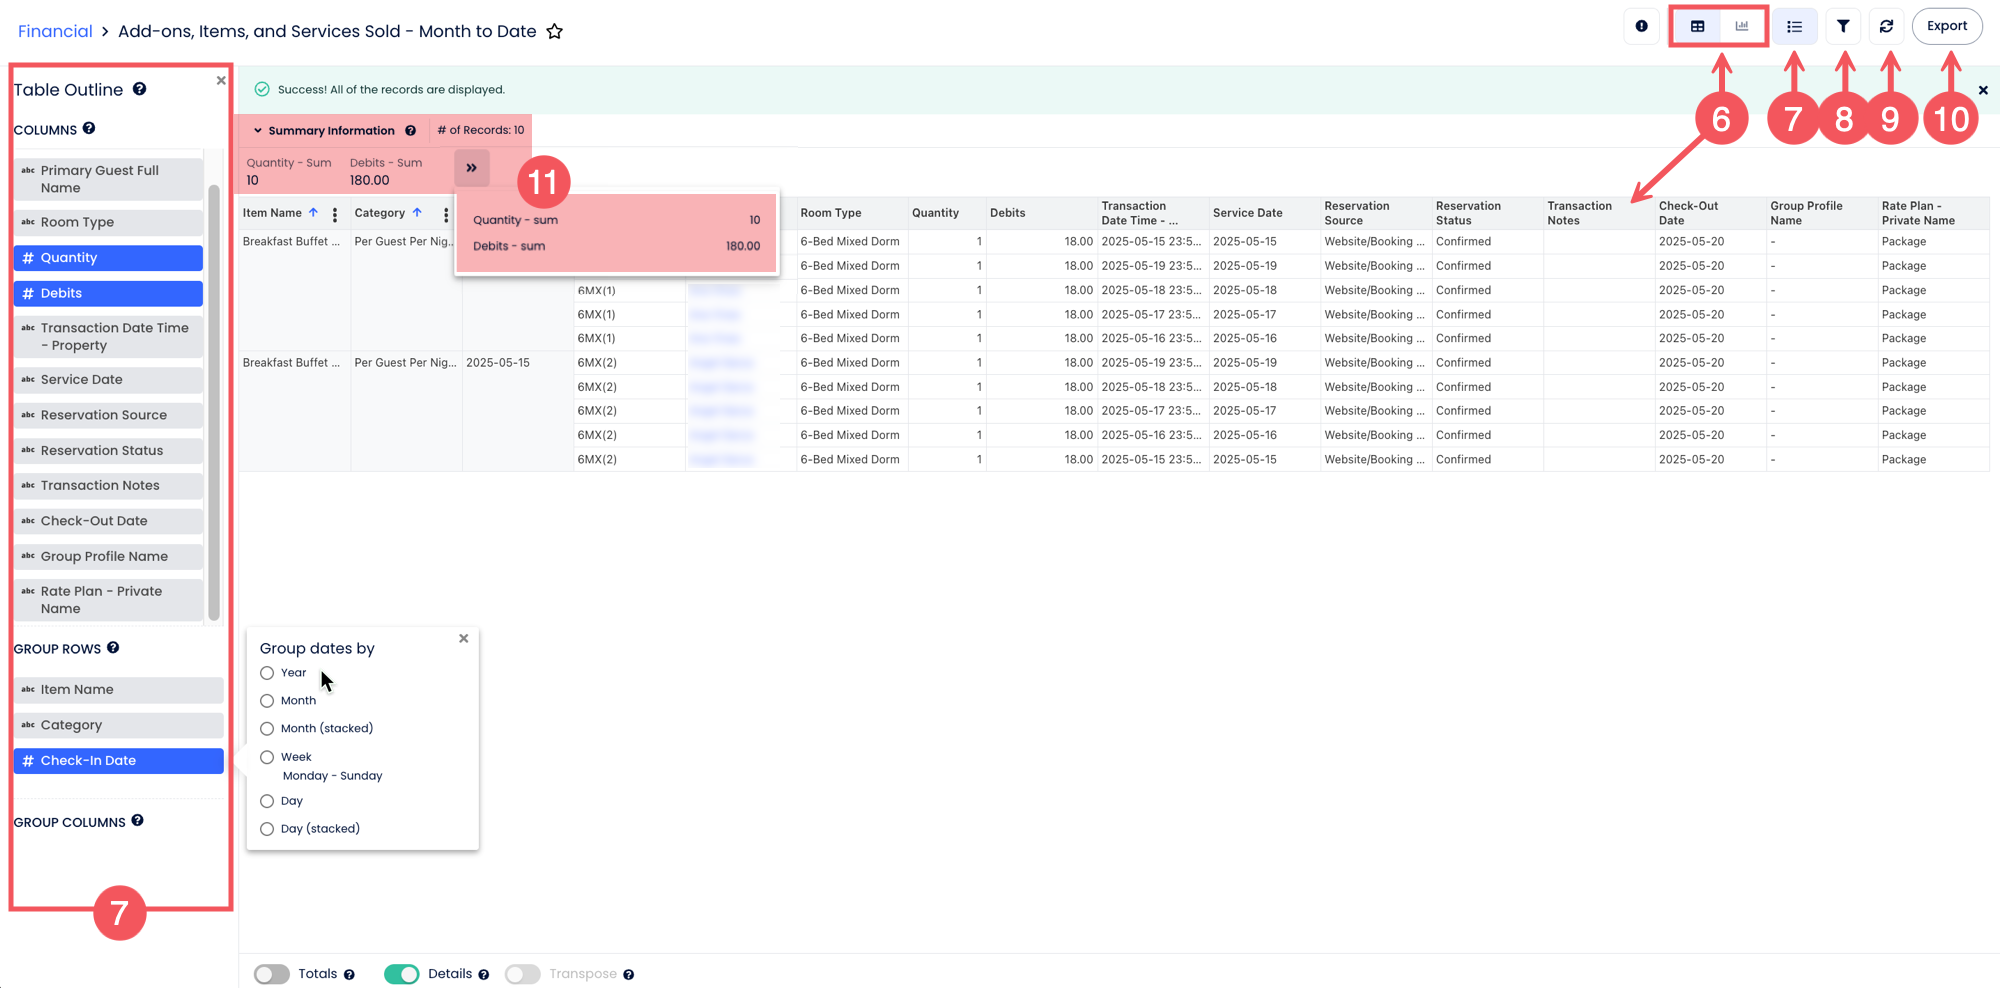This screenshot has height=988, width=2000.
Task: Turn off the Details switch
Action: pos(401,974)
